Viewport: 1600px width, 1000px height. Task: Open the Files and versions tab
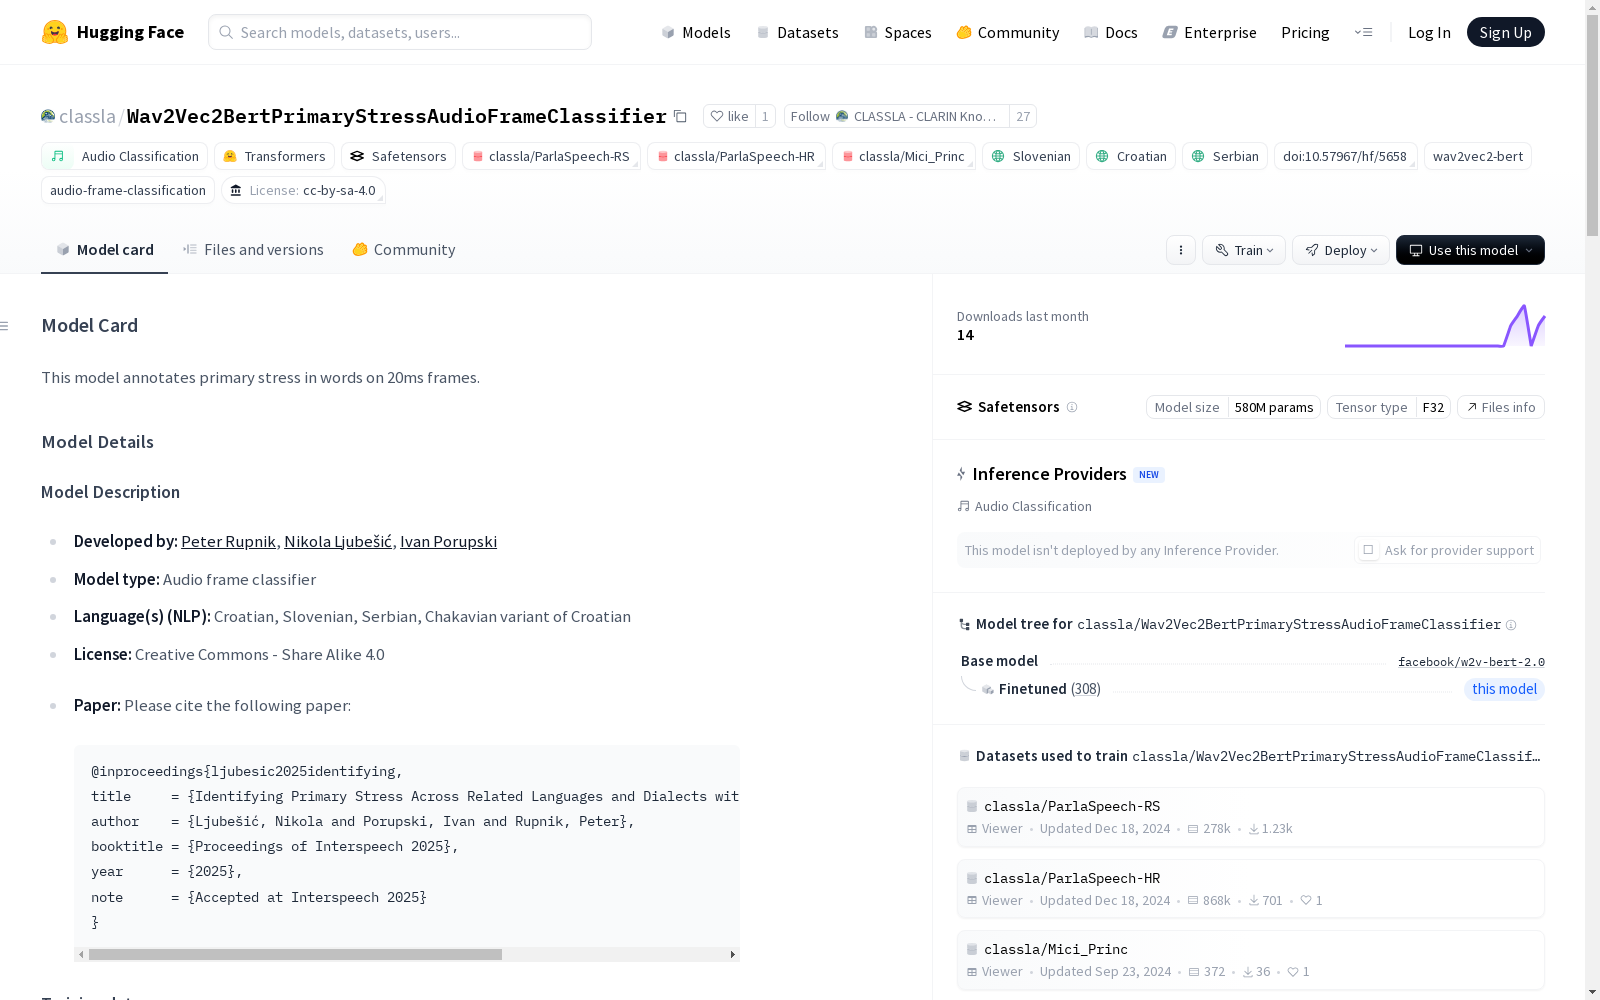253,250
